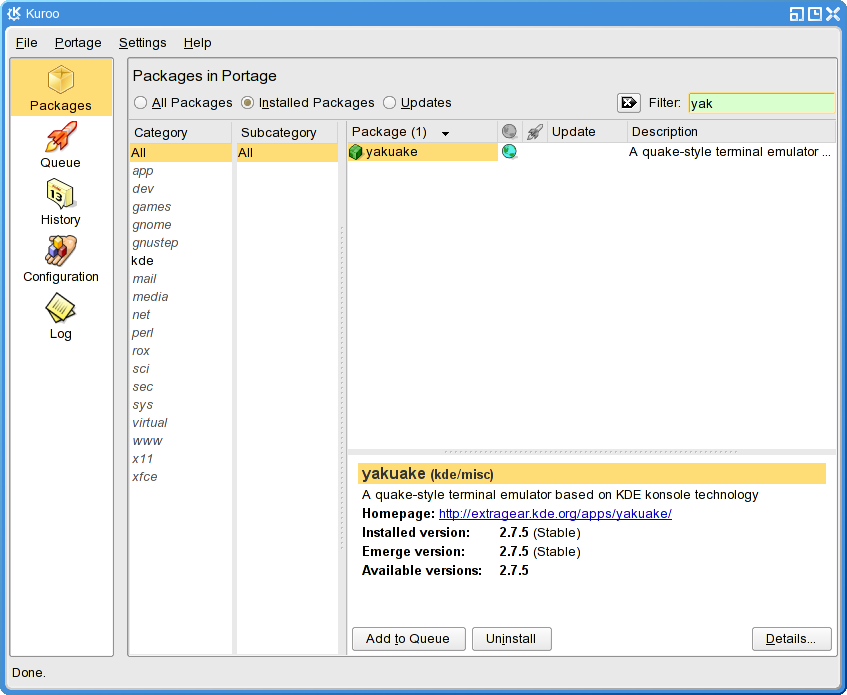Click the yakuake description cell text

point(730,152)
